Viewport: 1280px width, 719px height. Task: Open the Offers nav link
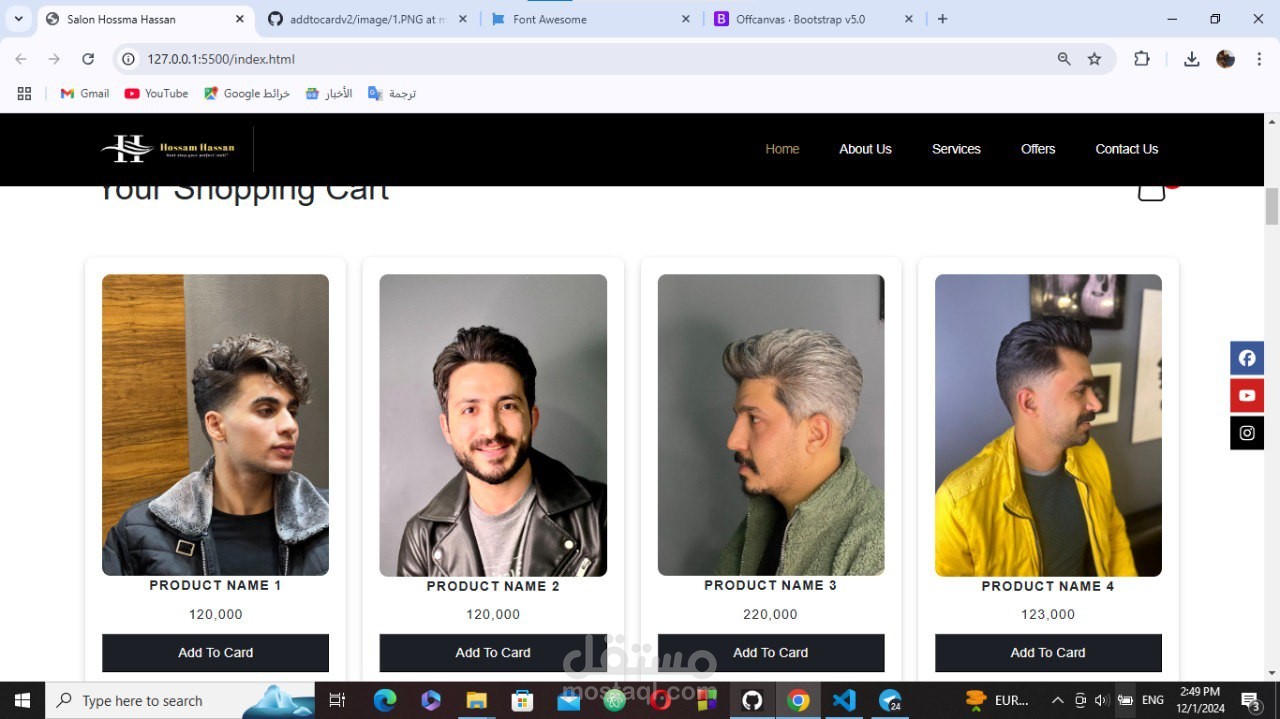coord(1038,149)
